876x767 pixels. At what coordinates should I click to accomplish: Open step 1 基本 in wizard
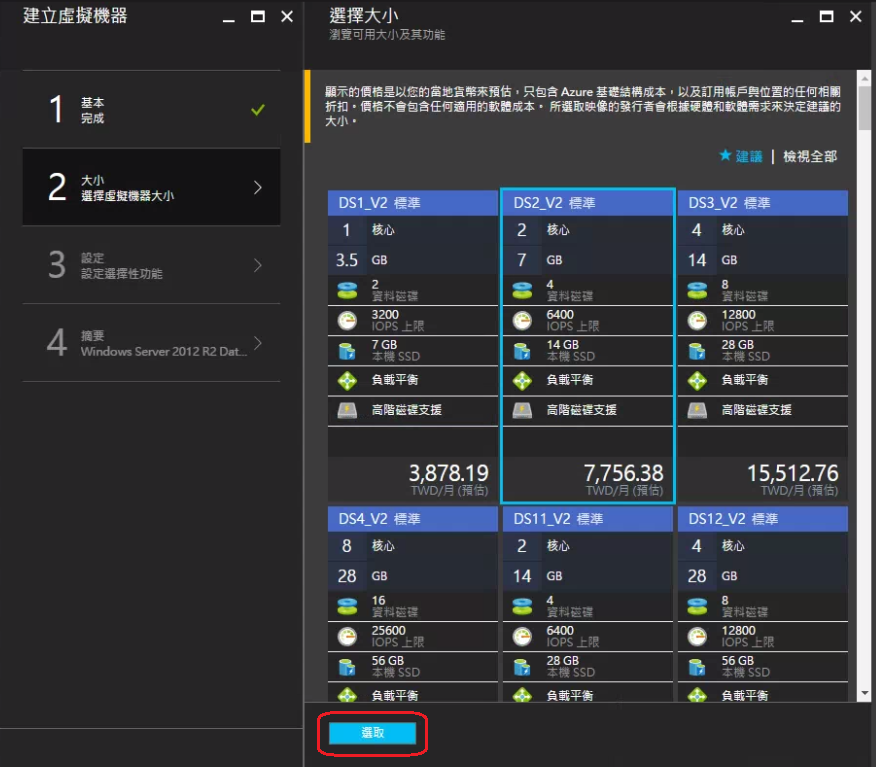[151, 109]
